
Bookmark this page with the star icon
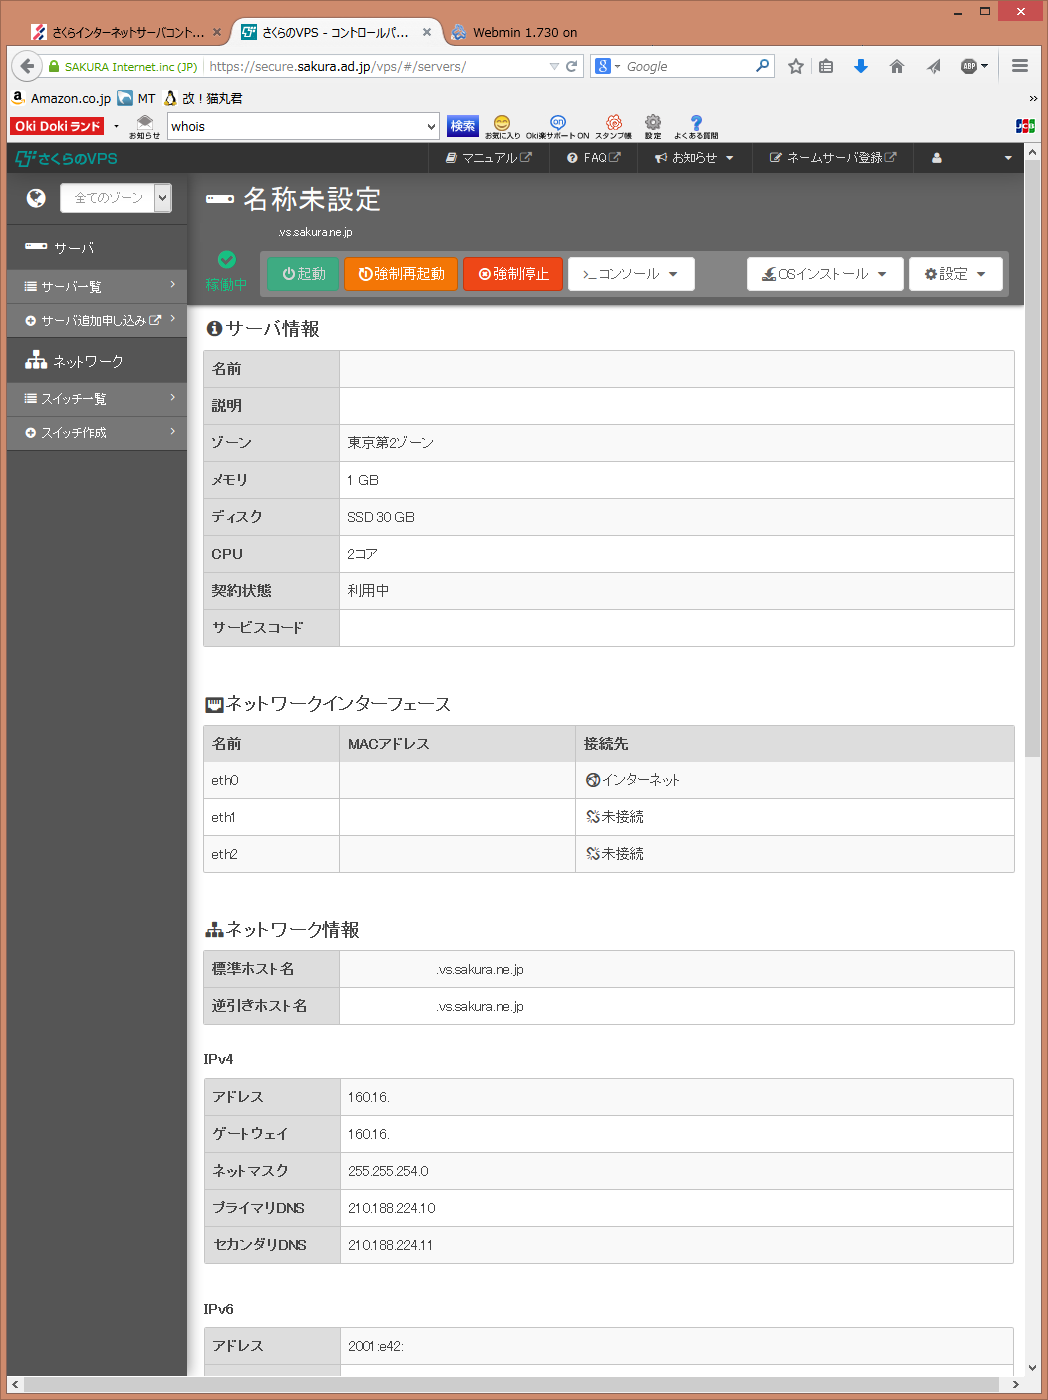pyautogui.click(x=795, y=66)
